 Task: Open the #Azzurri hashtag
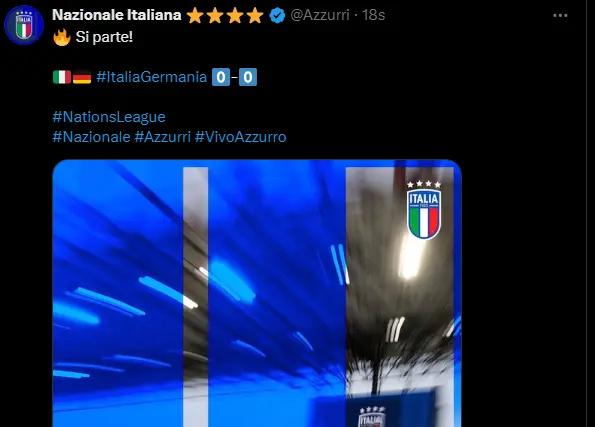[x=162, y=137]
